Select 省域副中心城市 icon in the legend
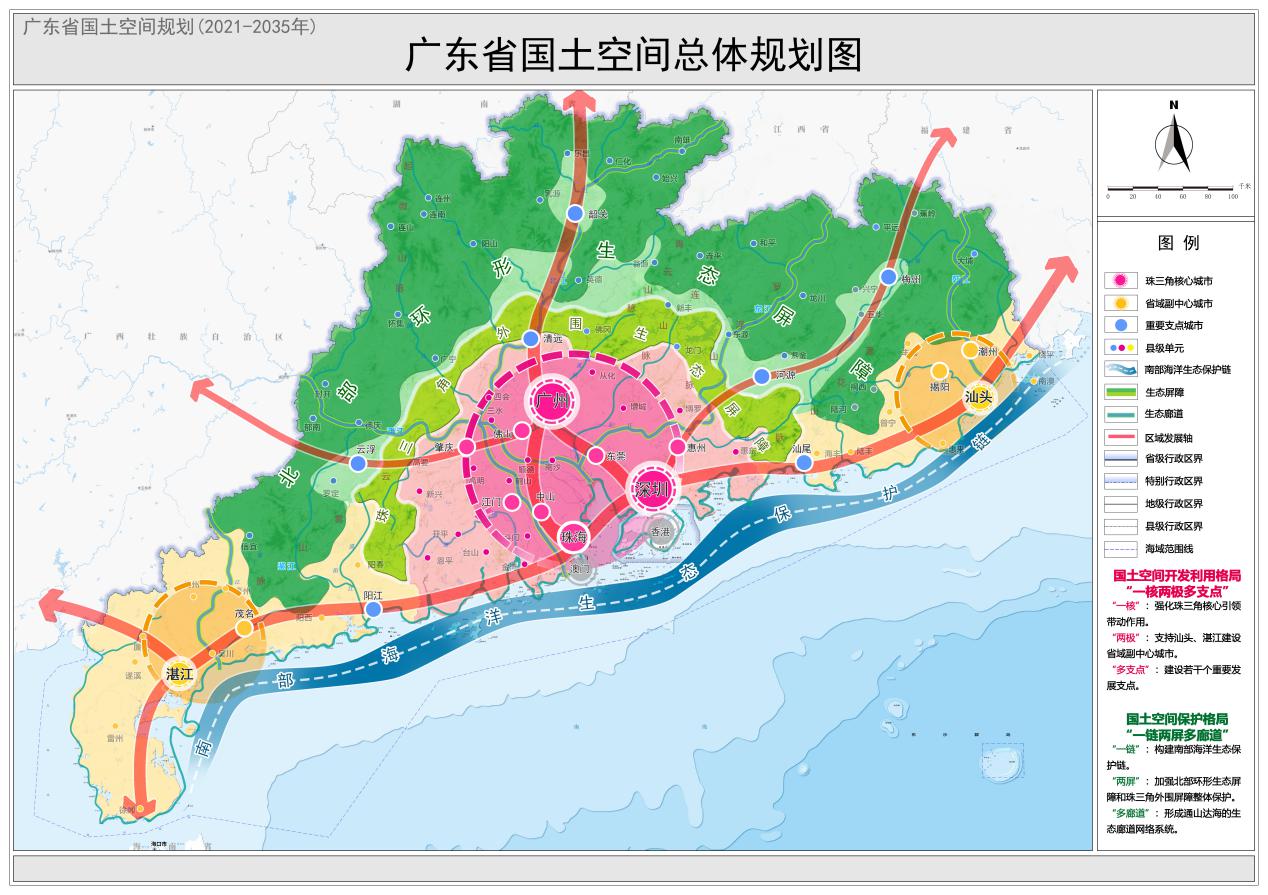The image size is (1268, 895). click(x=1121, y=303)
